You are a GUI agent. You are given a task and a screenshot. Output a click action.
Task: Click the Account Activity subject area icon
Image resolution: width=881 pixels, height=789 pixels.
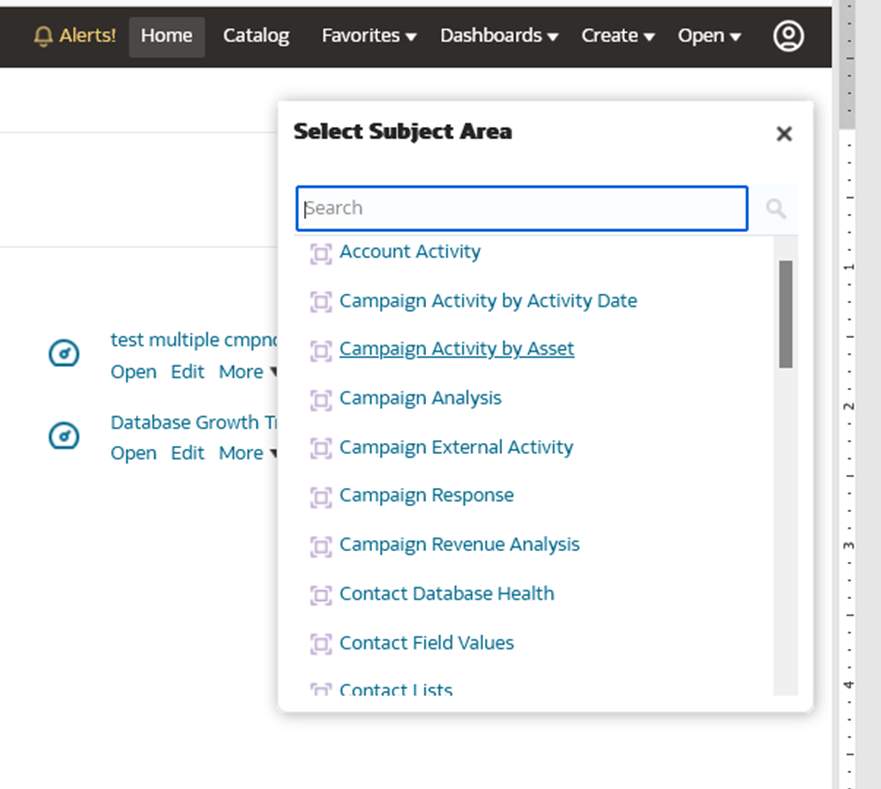click(x=321, y=254)
